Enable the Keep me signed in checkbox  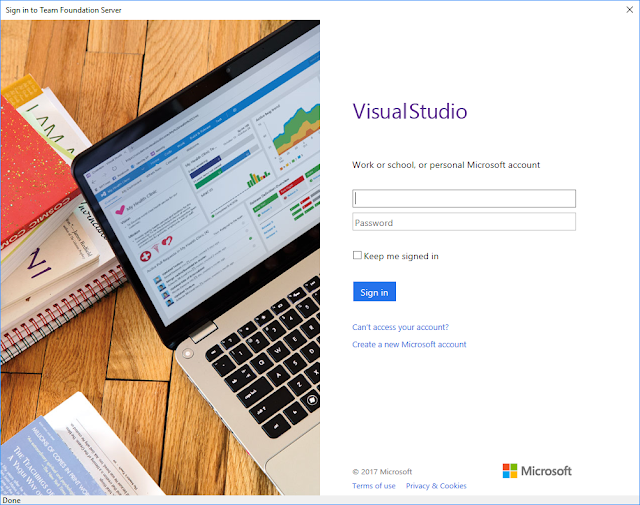point(357,255)
